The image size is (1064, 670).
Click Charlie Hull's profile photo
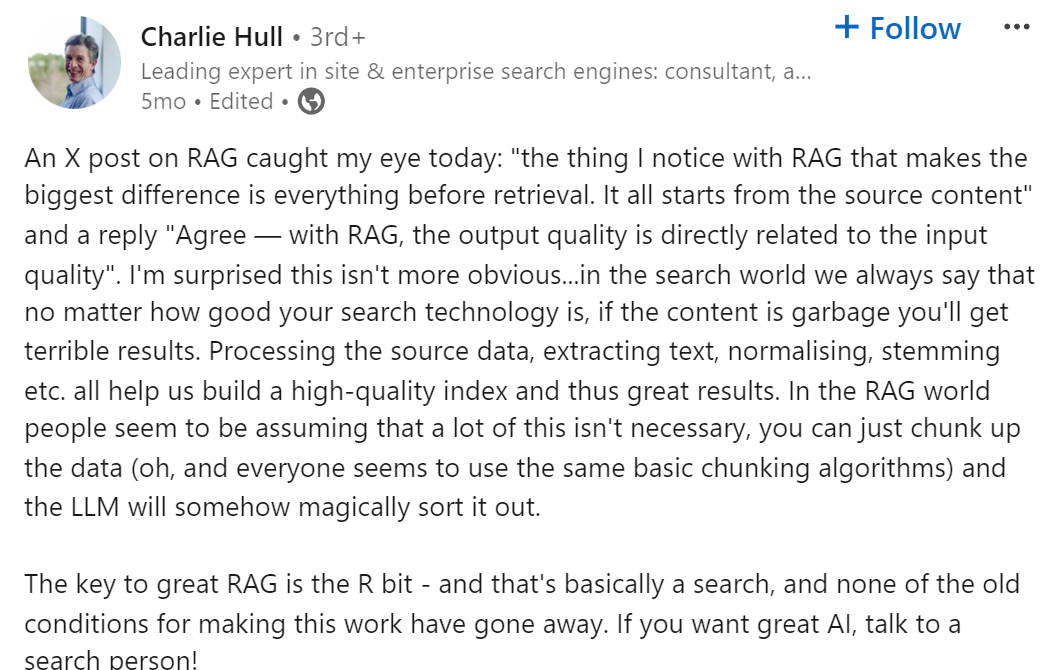tap(75, 62)
